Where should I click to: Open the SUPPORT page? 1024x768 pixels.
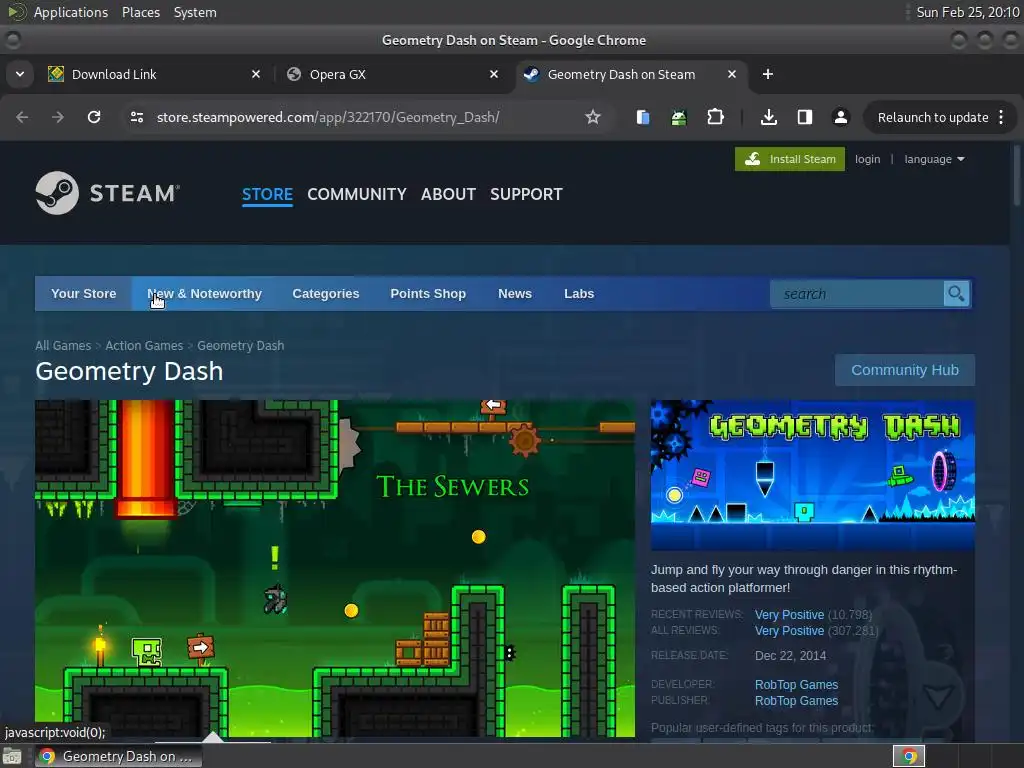[526, 194]
